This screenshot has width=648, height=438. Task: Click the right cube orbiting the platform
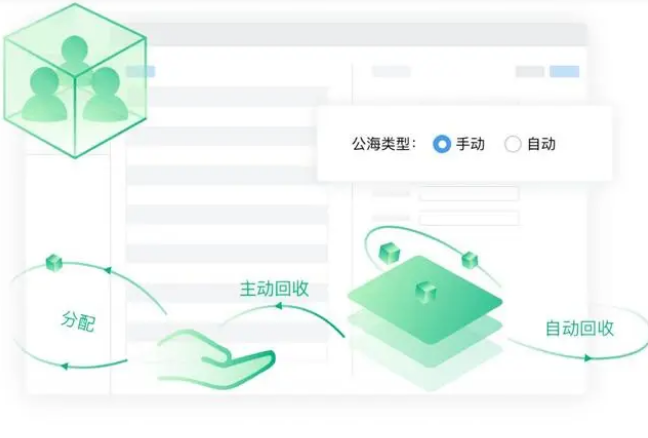pos(469,260)
